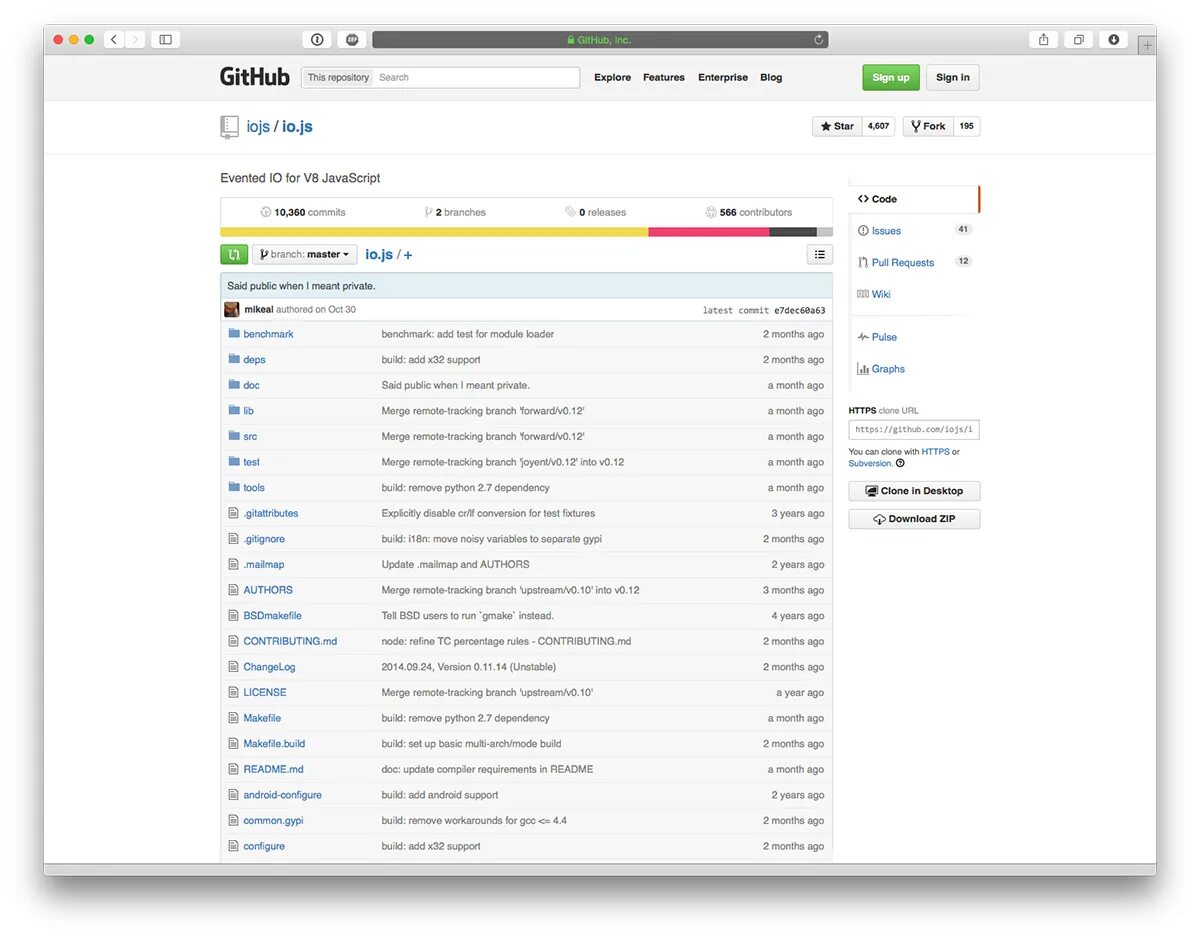Image resolution: width=1200 pixels, height=938 pixels.
Task: Click the pink language bar segment
Action: pyautogui.click(x=709, y=232)
